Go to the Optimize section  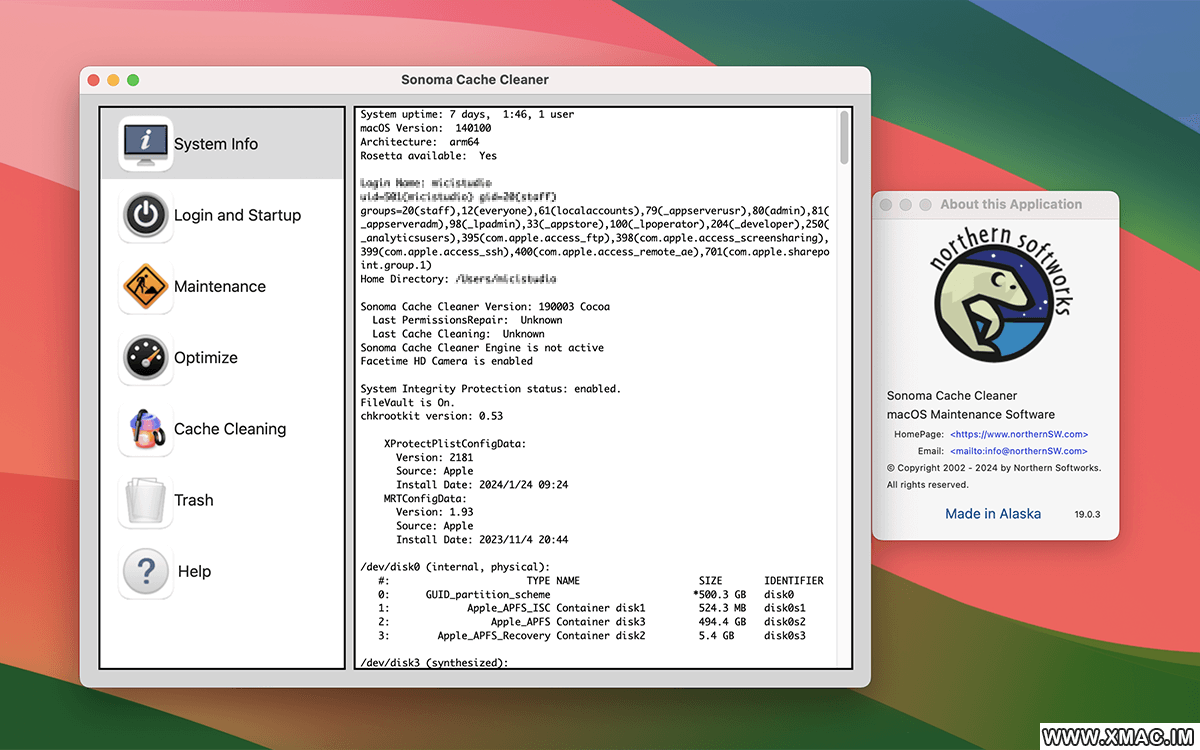click(x=206, y=358)
